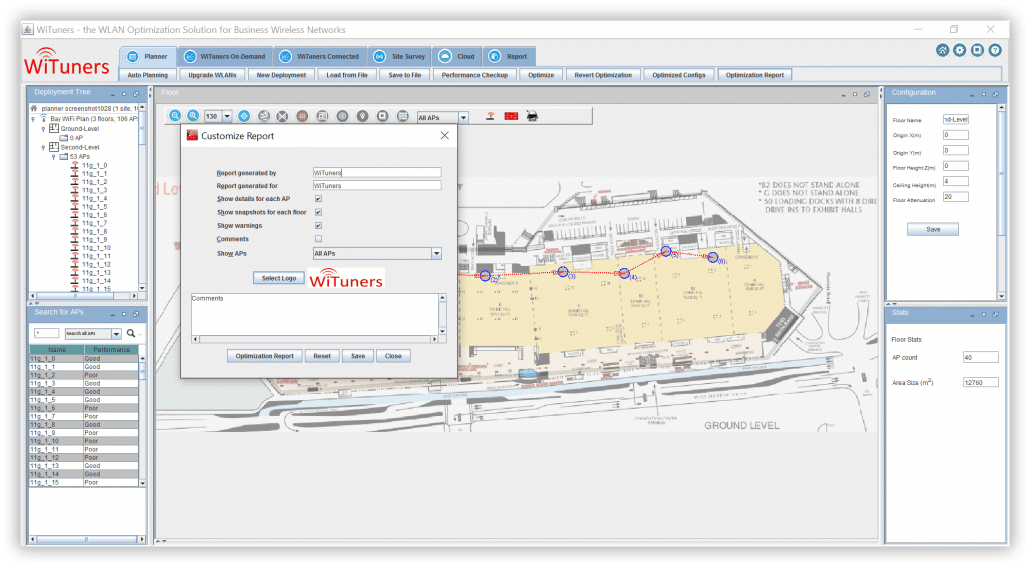Click the Report generated for field
1030x567 pixels.
coord(376,186)
